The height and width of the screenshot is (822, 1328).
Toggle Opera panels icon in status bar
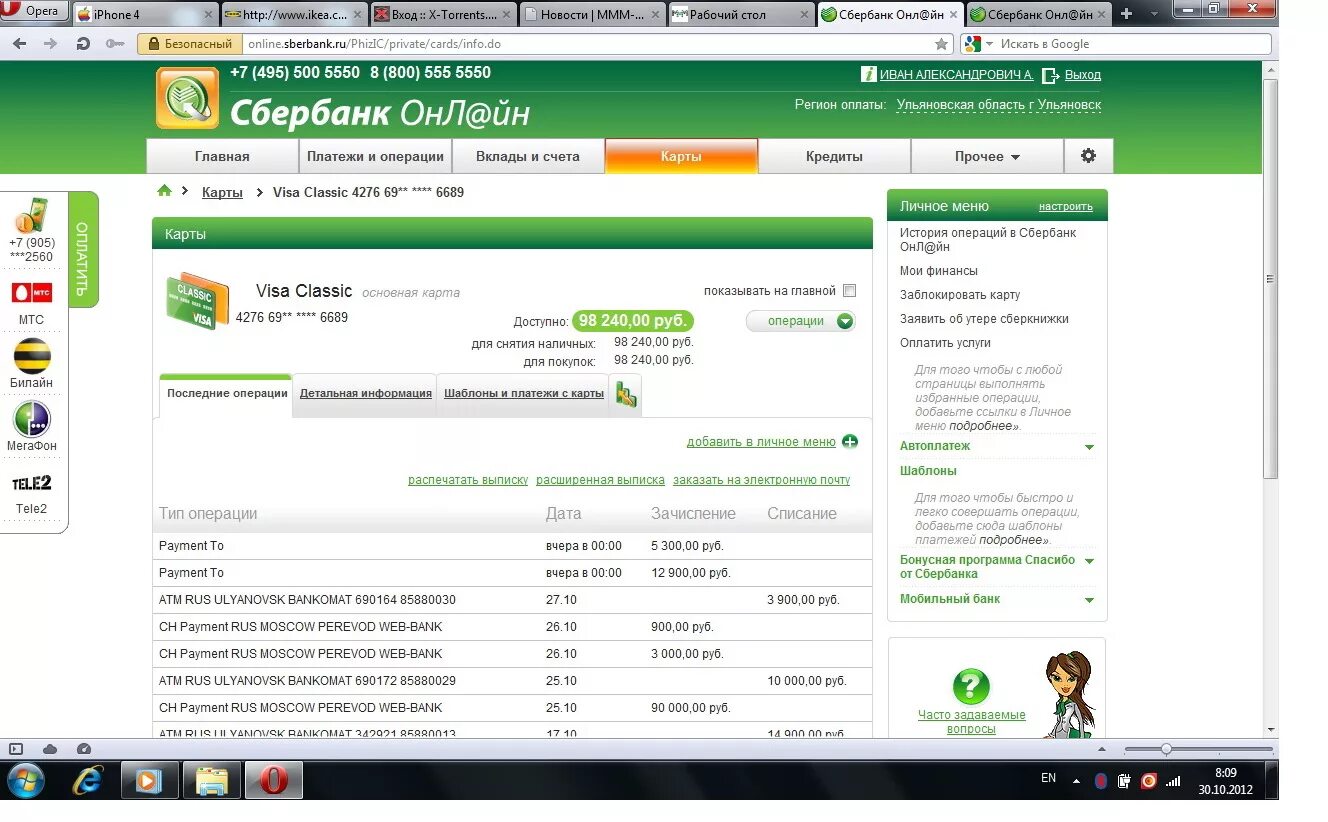[16, 749]
